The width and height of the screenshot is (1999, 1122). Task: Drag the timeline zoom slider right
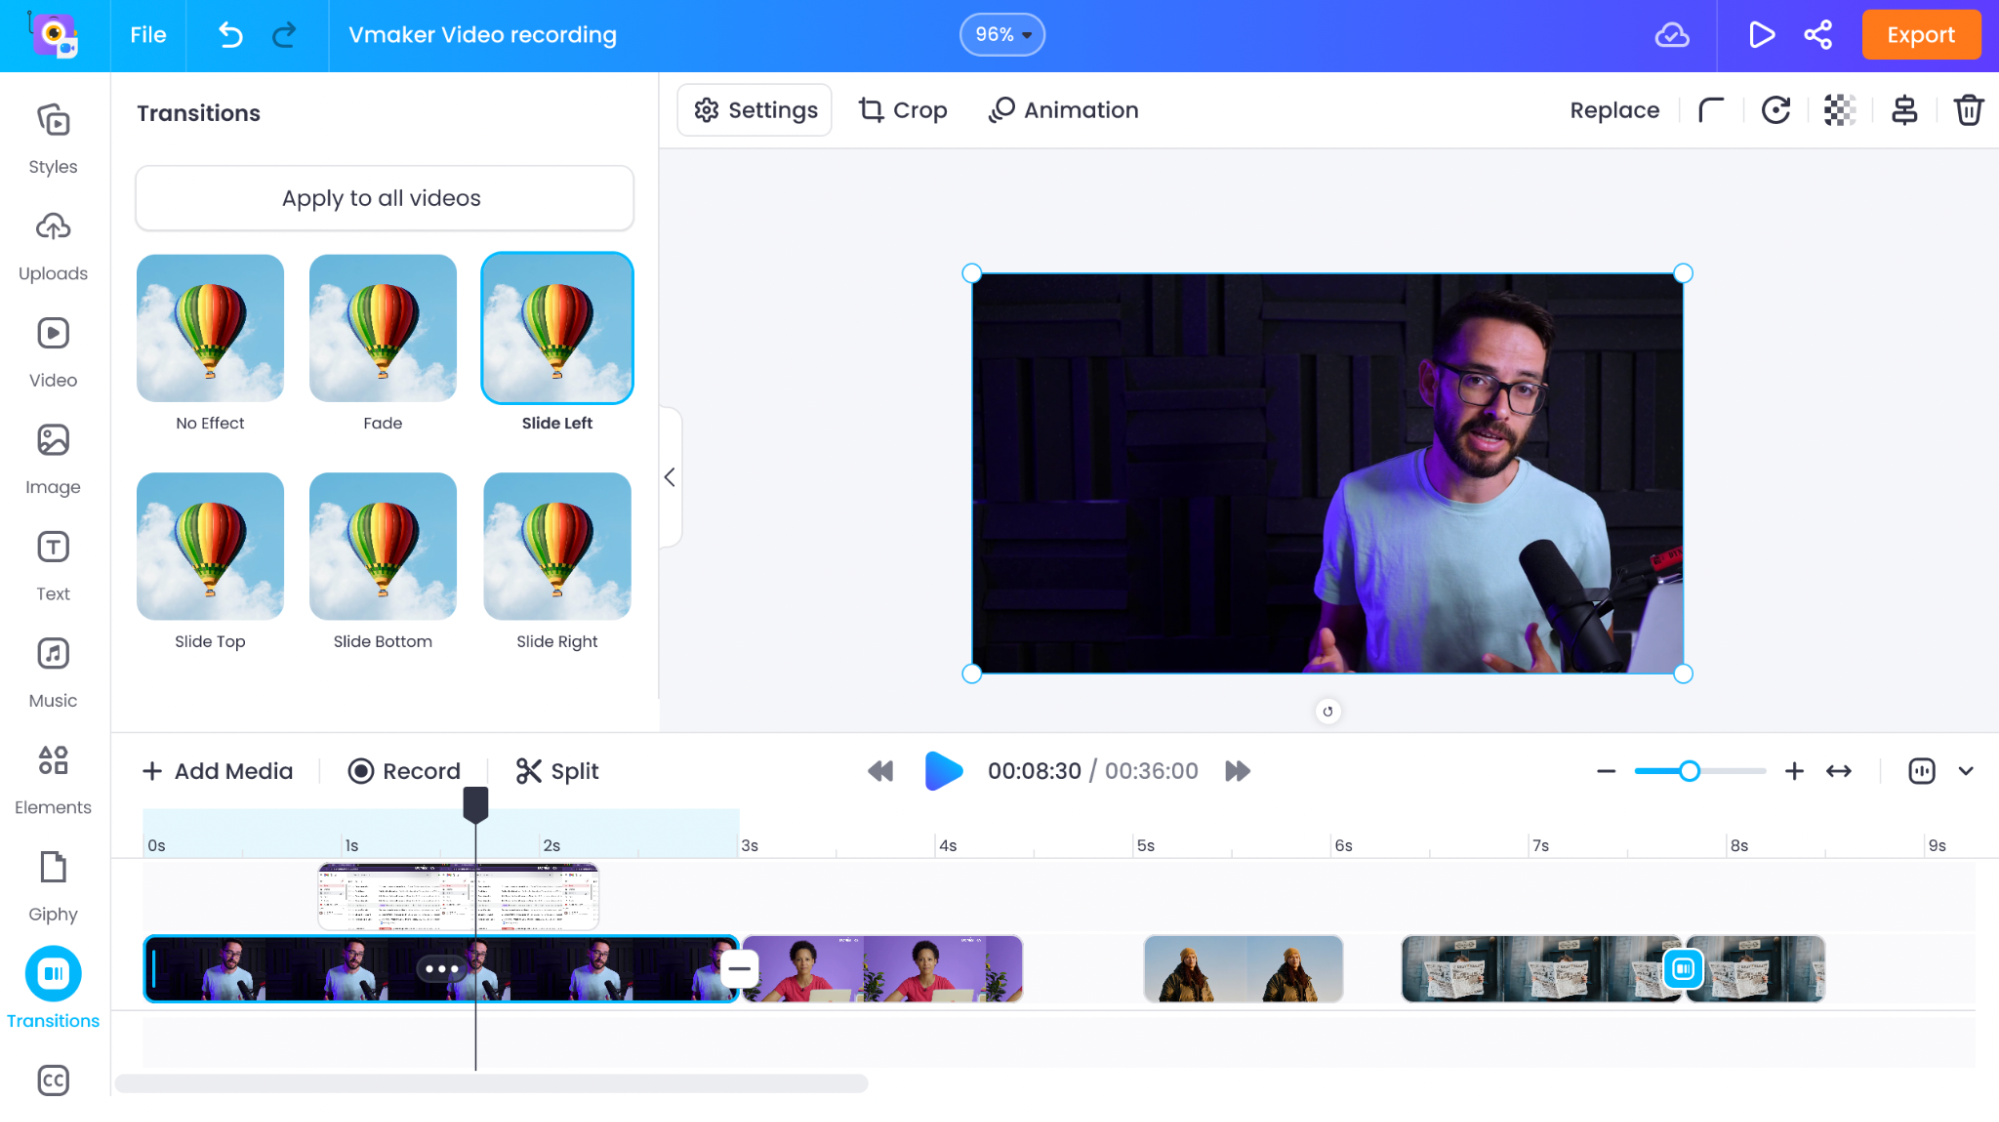[x=1689, y=770]
